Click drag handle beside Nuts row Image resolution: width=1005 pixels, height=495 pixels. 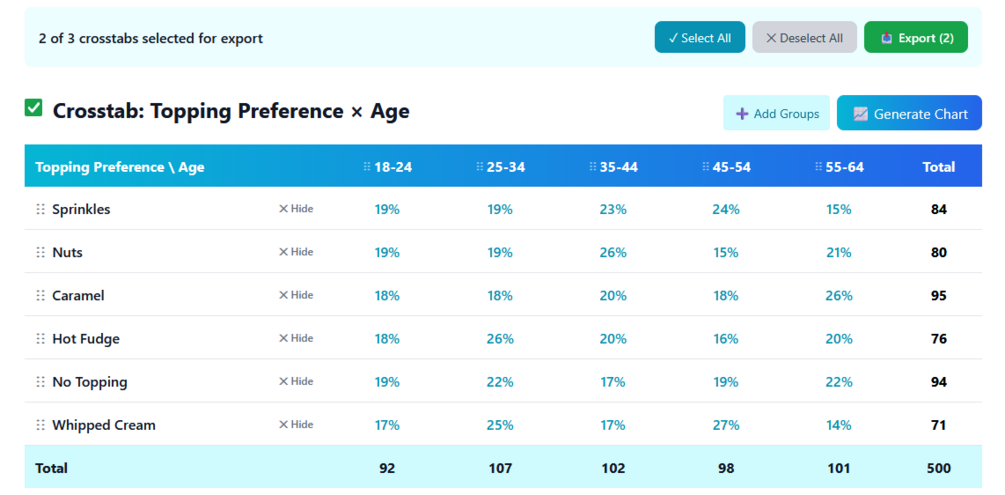click(41, 252)
